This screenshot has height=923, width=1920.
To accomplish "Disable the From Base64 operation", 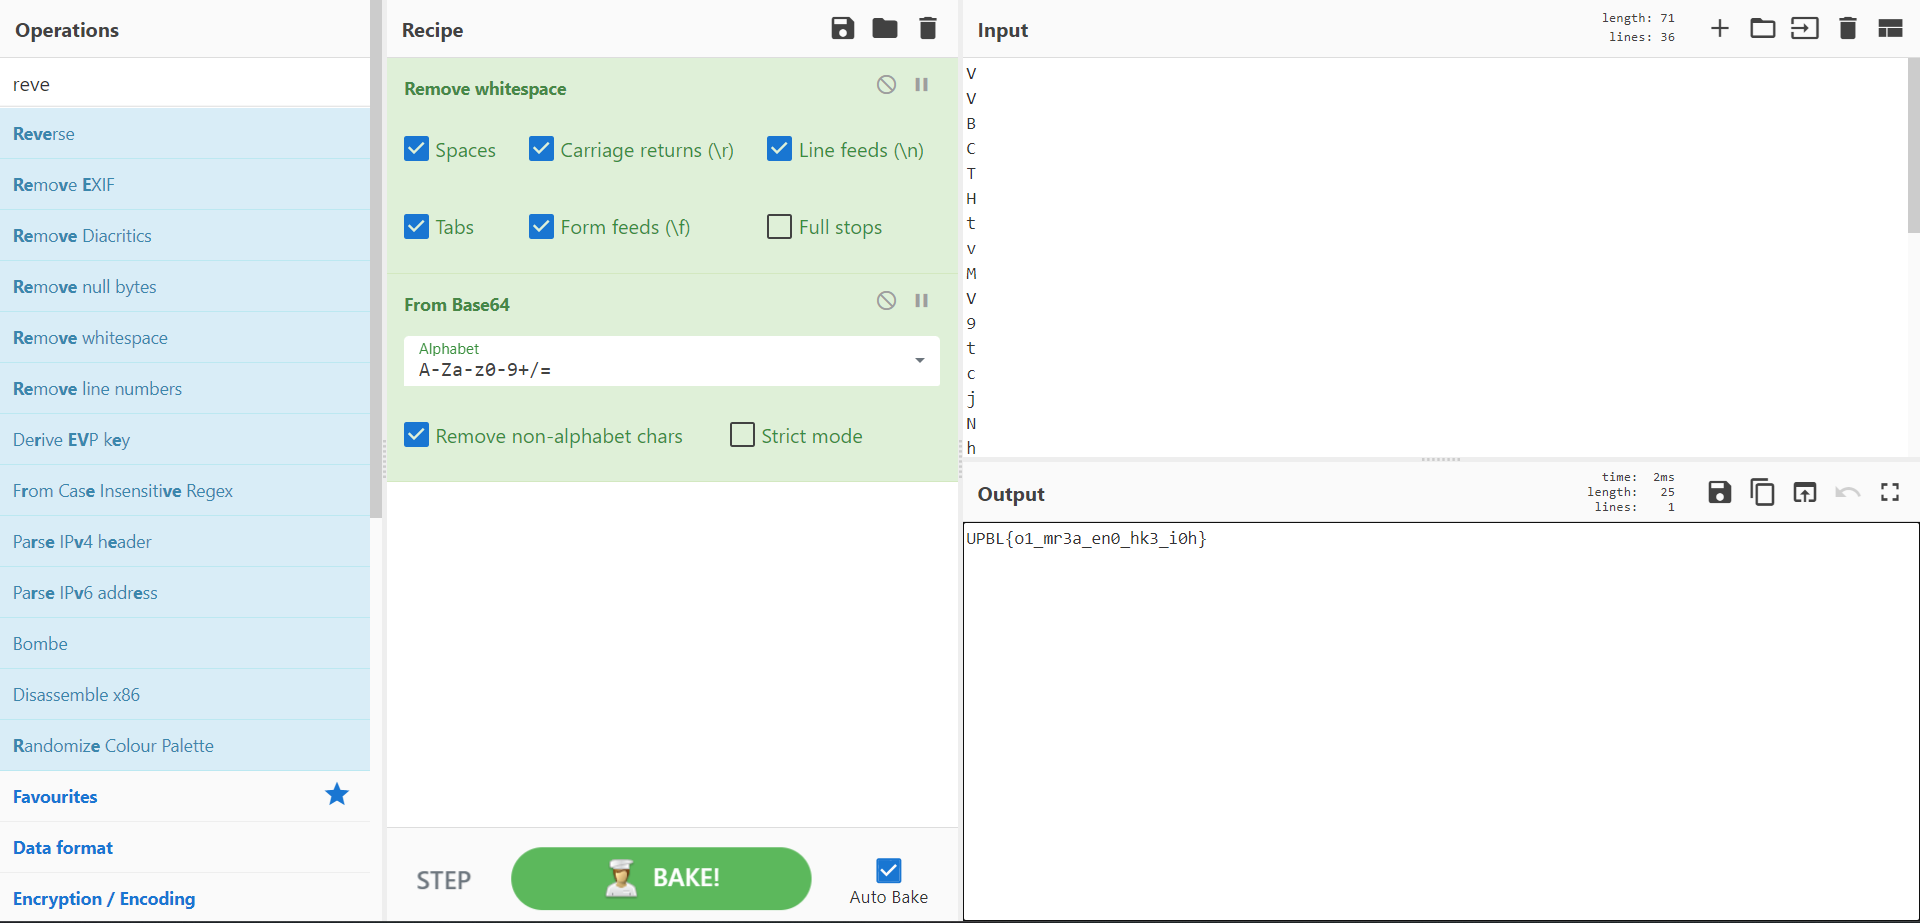I will (886, 300).
